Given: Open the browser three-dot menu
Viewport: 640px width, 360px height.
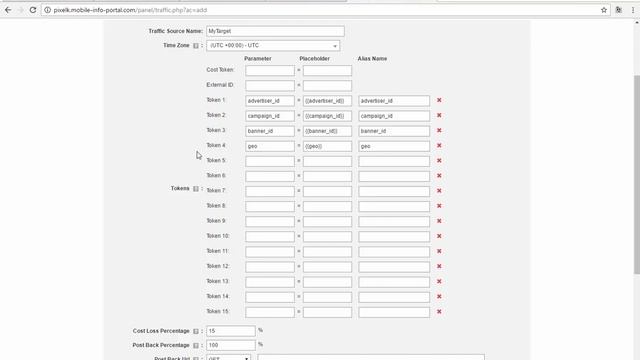Looking at the screenshot, I should [633, 10].
